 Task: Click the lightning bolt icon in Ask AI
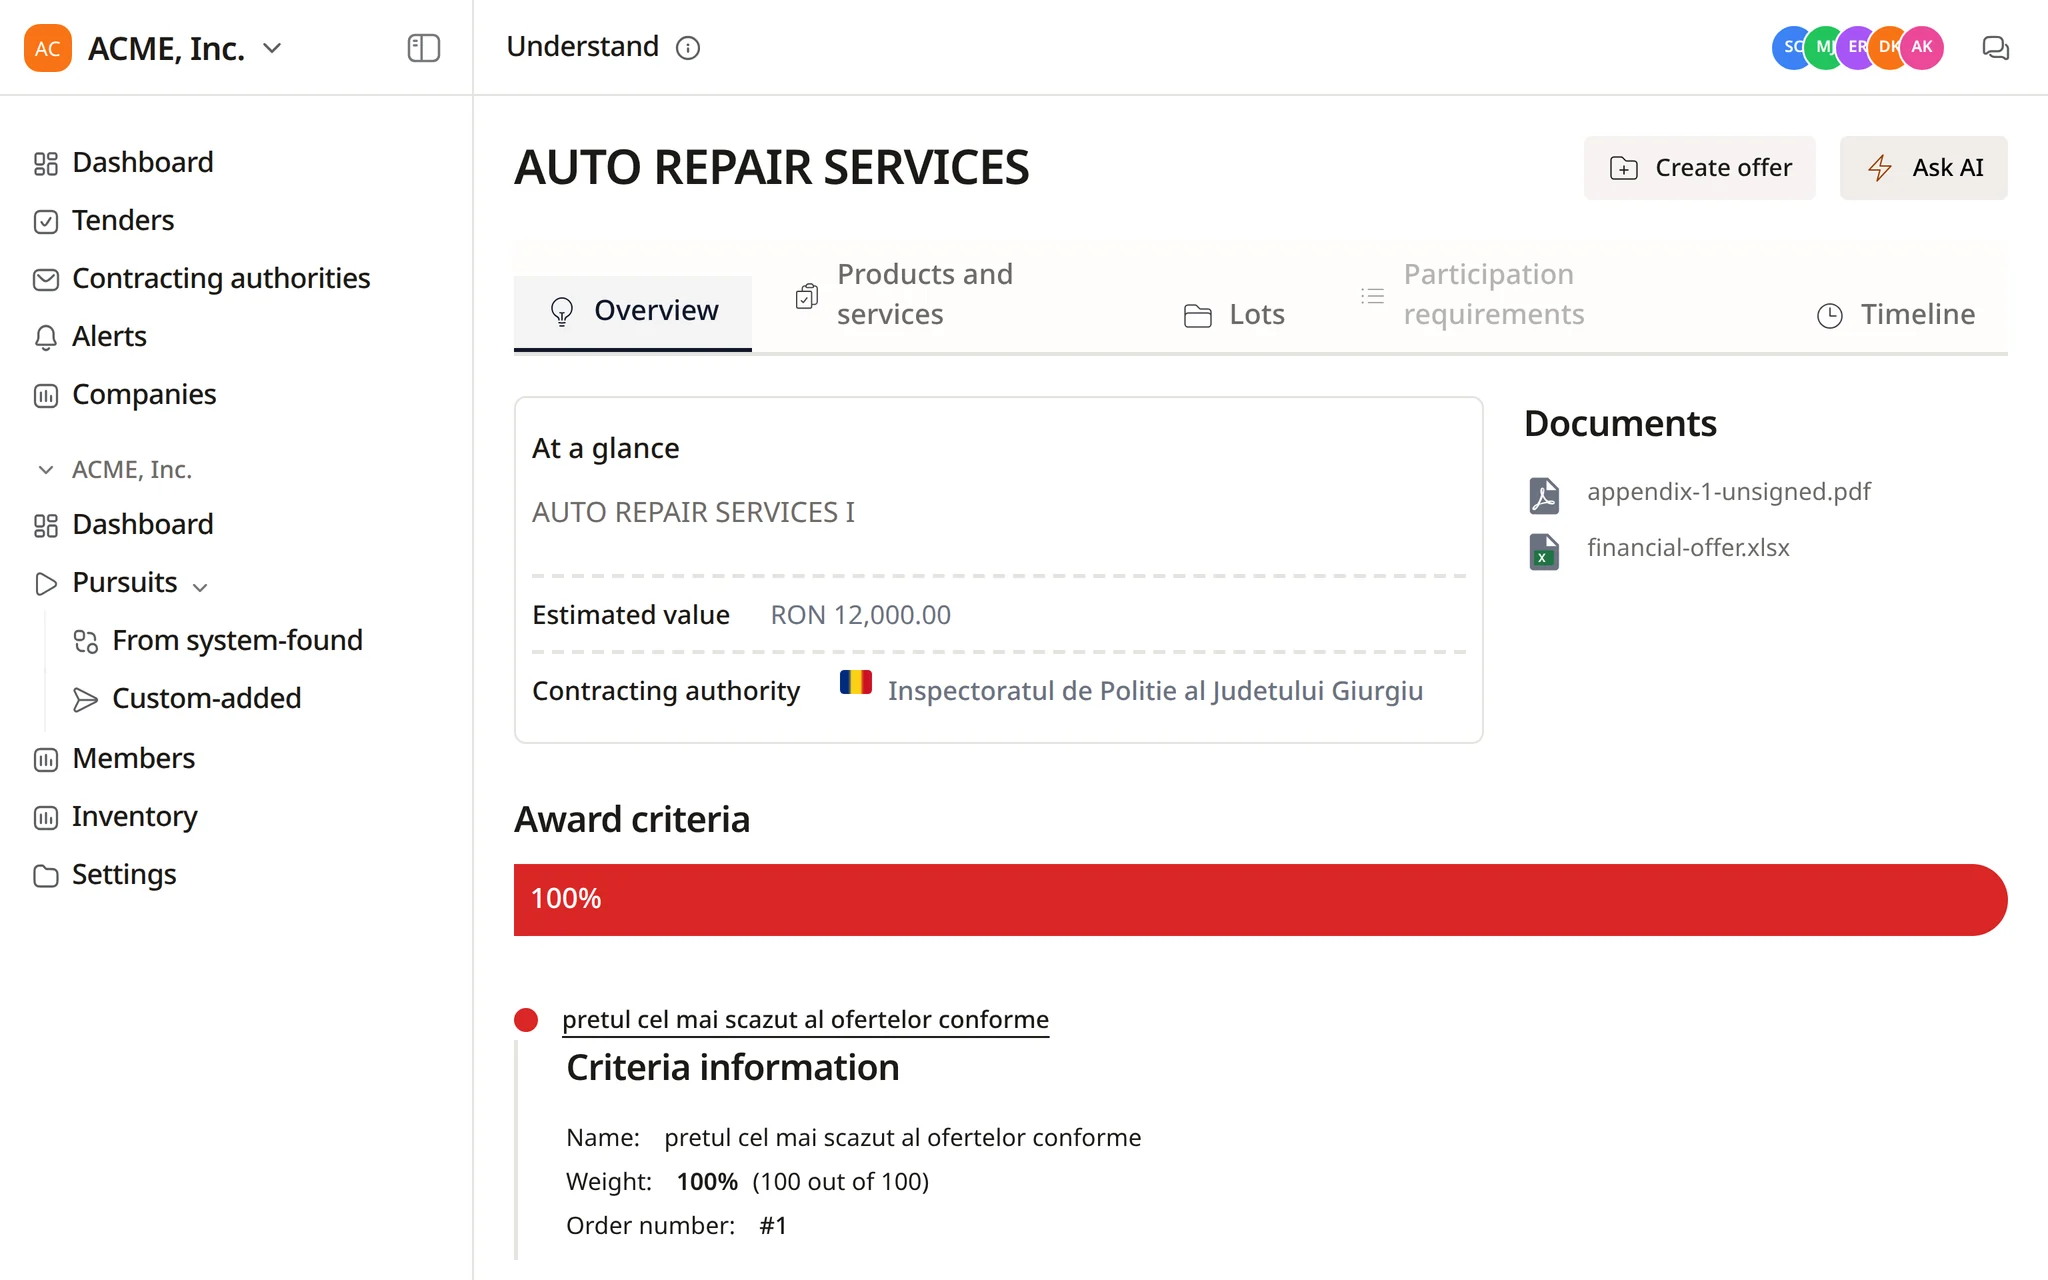point(1880,168)
